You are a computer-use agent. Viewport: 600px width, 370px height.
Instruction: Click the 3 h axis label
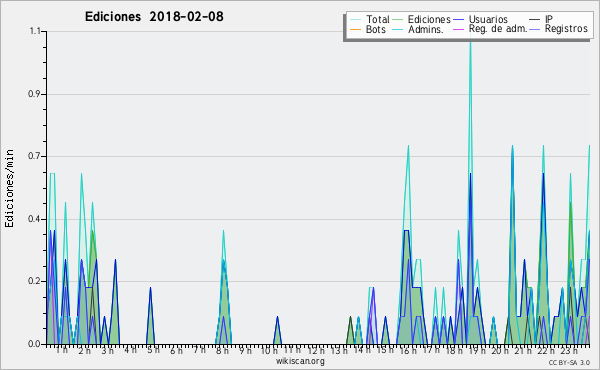[108, 350]
